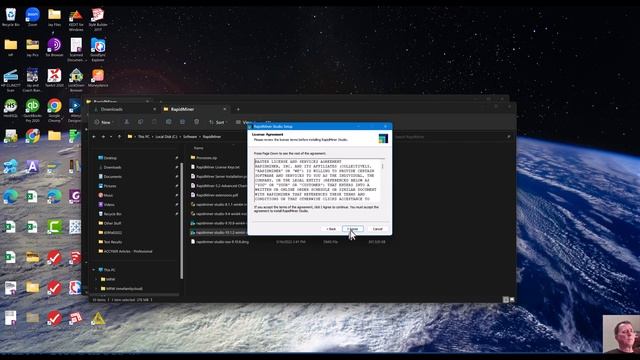The image size is (640, 360).
Task: Go up one folder level in Explorer
Action: tap(119, 137)
